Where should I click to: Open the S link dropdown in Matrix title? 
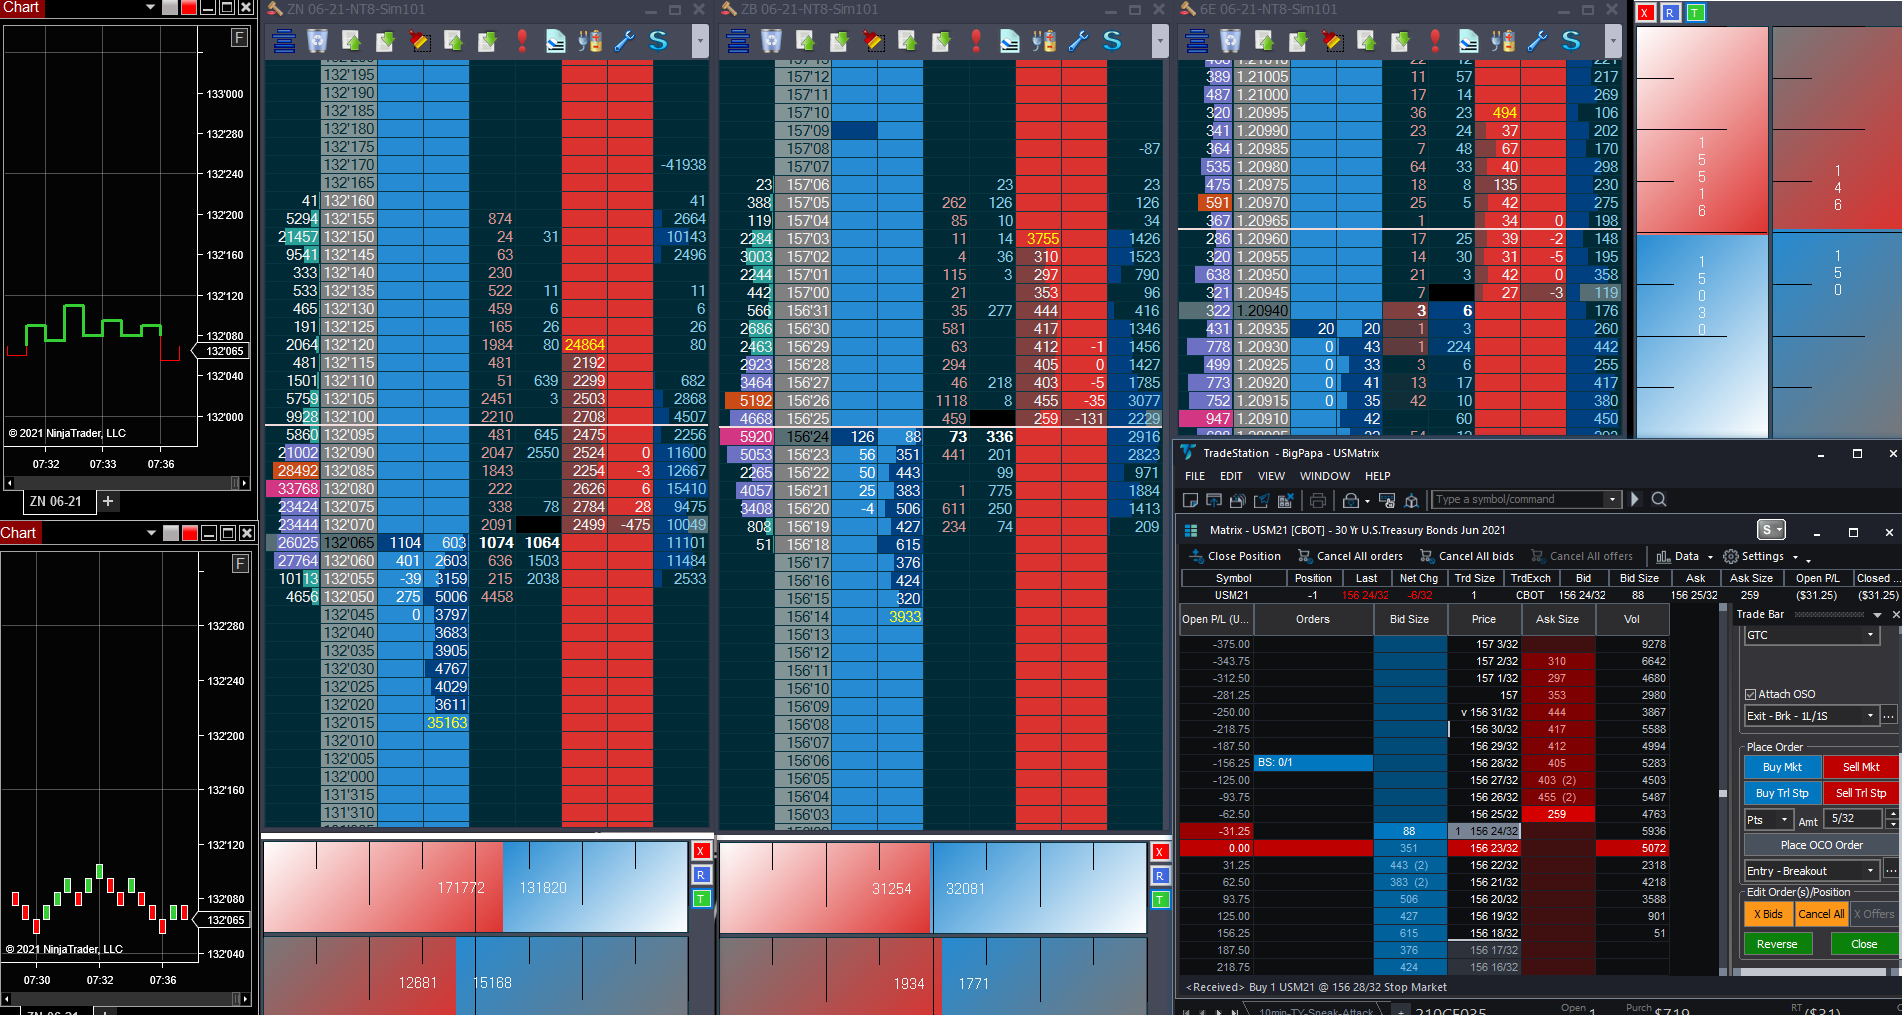(1771, 531)
